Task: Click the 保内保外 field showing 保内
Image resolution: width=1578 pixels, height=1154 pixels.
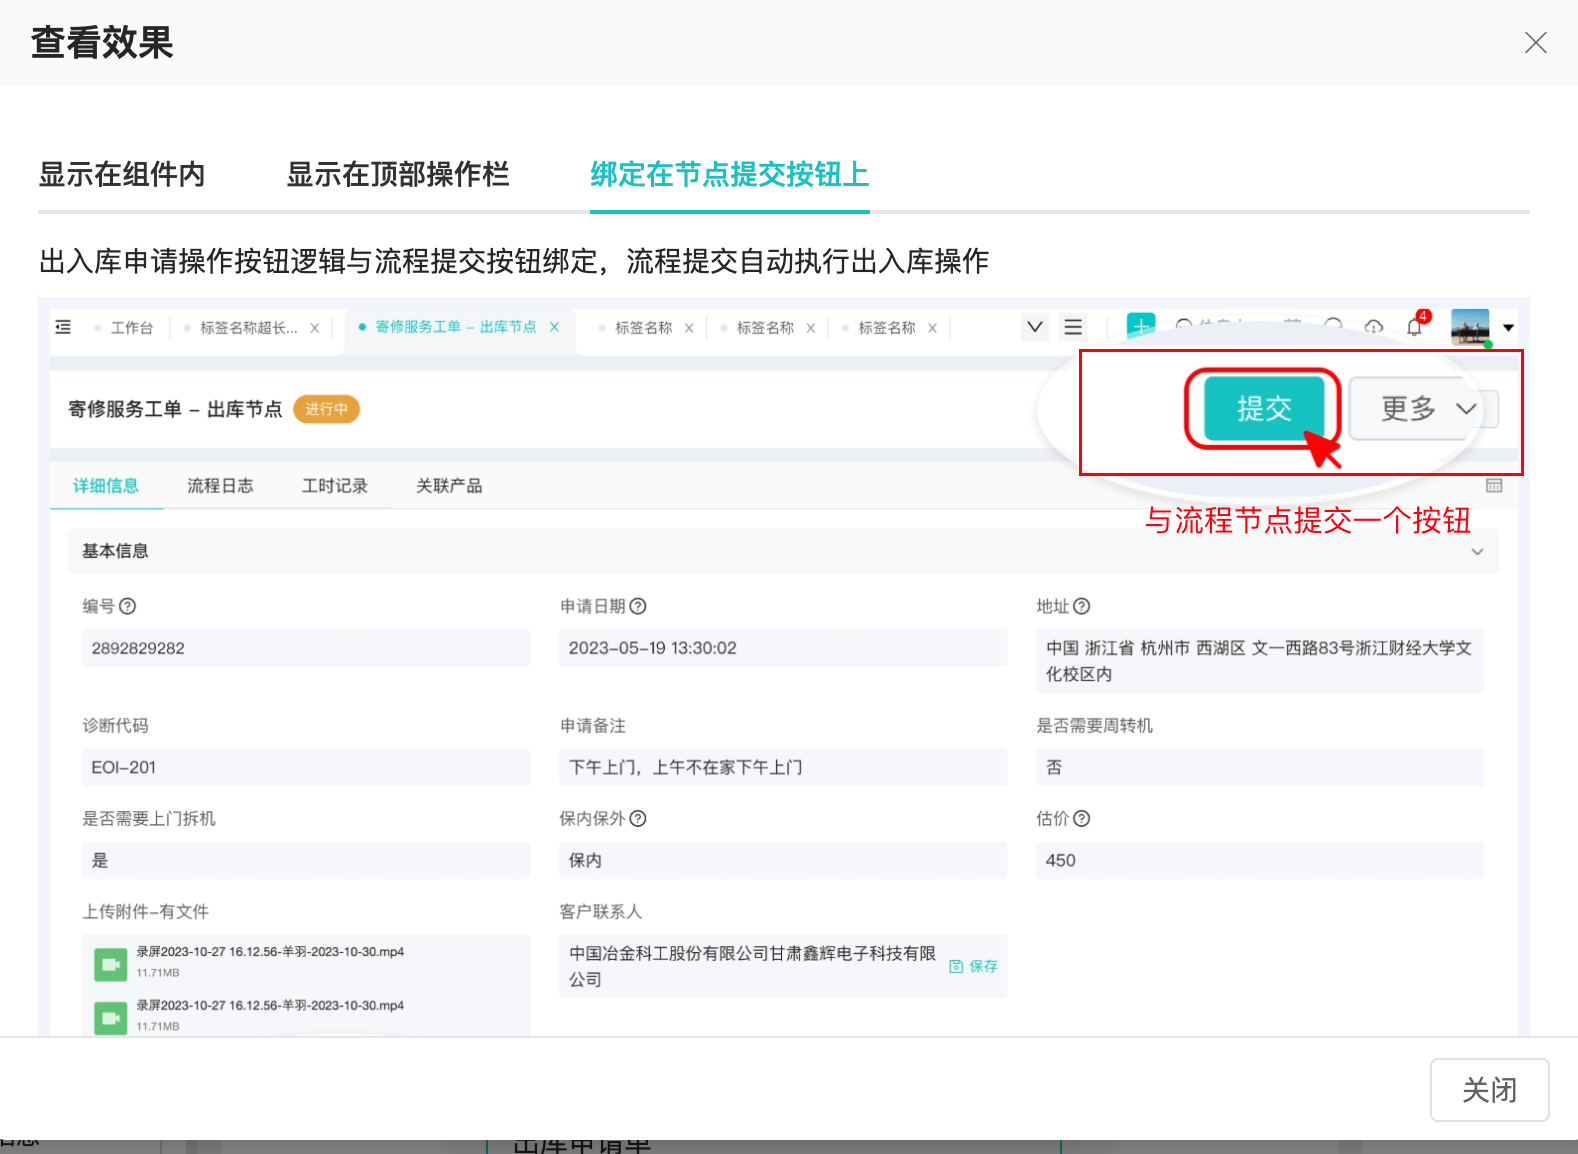Action: (x=783, y=860)
